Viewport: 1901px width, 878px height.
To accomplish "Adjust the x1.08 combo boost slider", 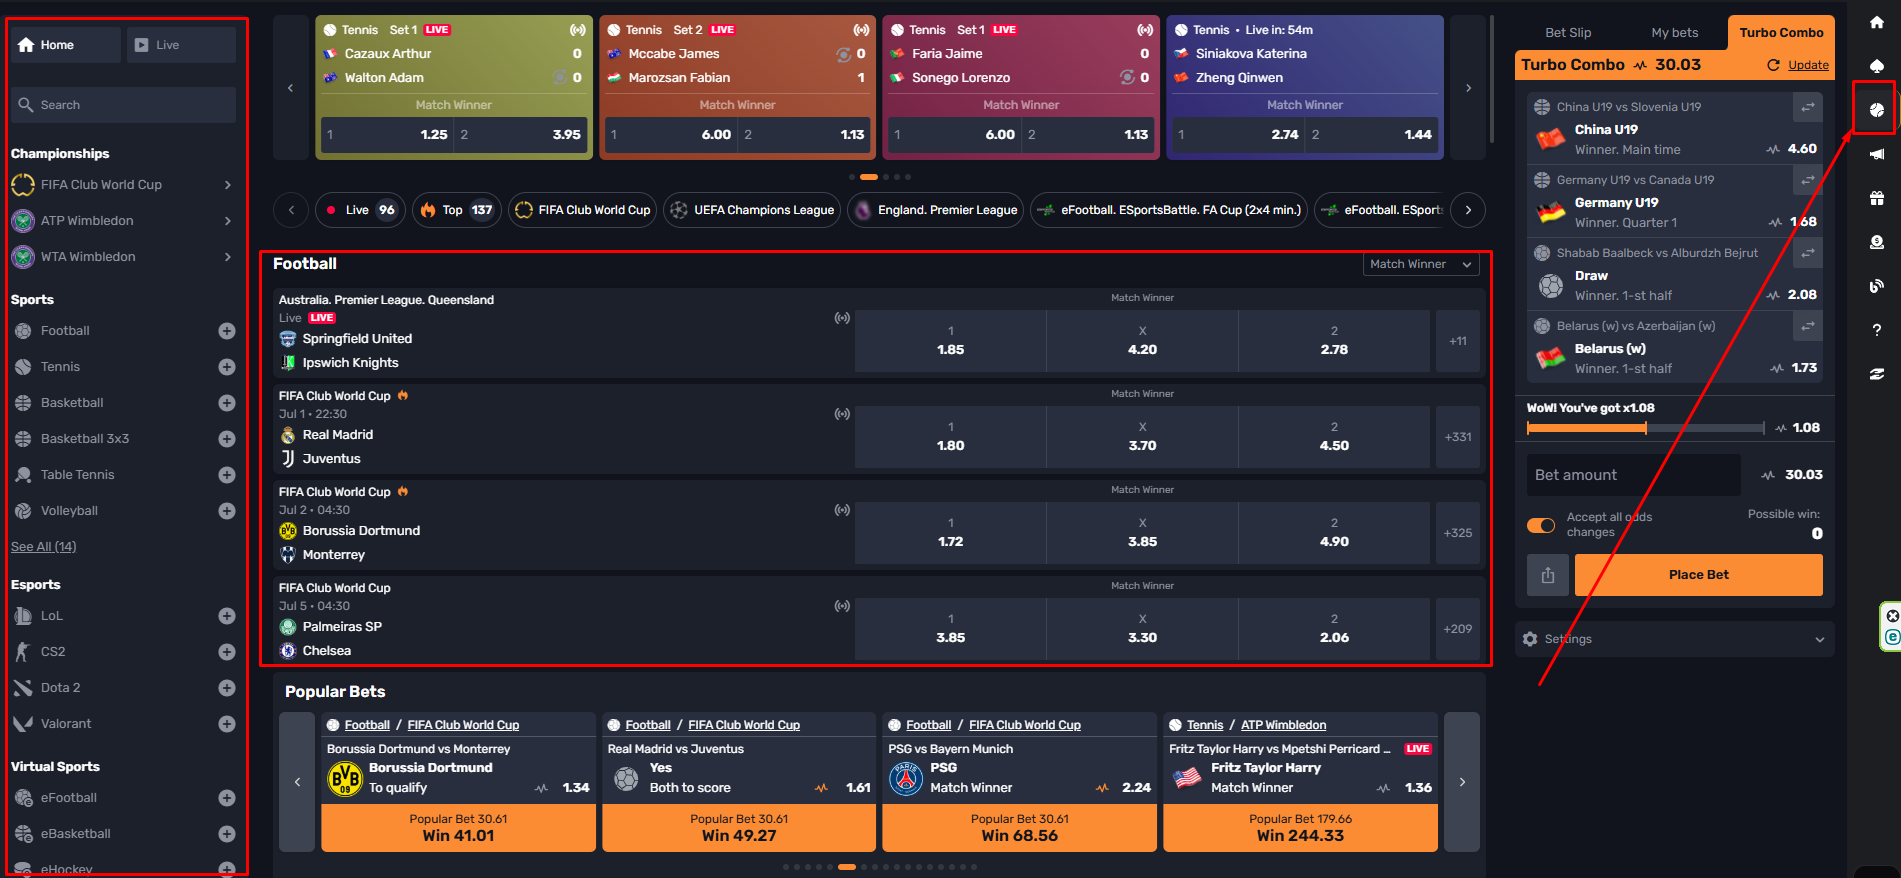I will [x=1645, y=428].
